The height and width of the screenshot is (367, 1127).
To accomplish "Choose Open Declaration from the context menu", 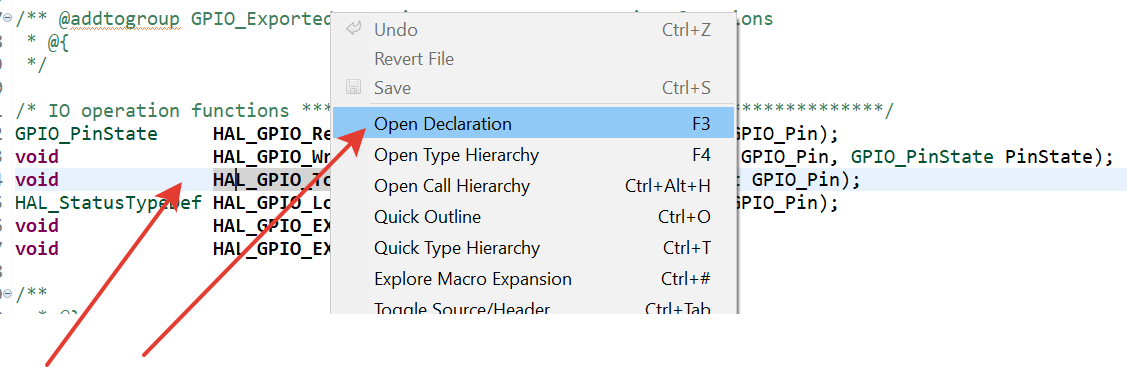I will point(533,124).
